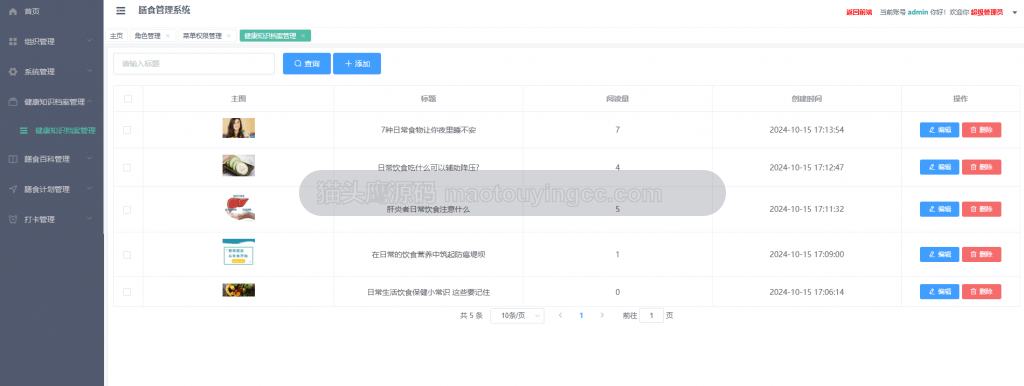
Task: Click 编辑 for the 17:13:54 row
Action: (939, 130)
